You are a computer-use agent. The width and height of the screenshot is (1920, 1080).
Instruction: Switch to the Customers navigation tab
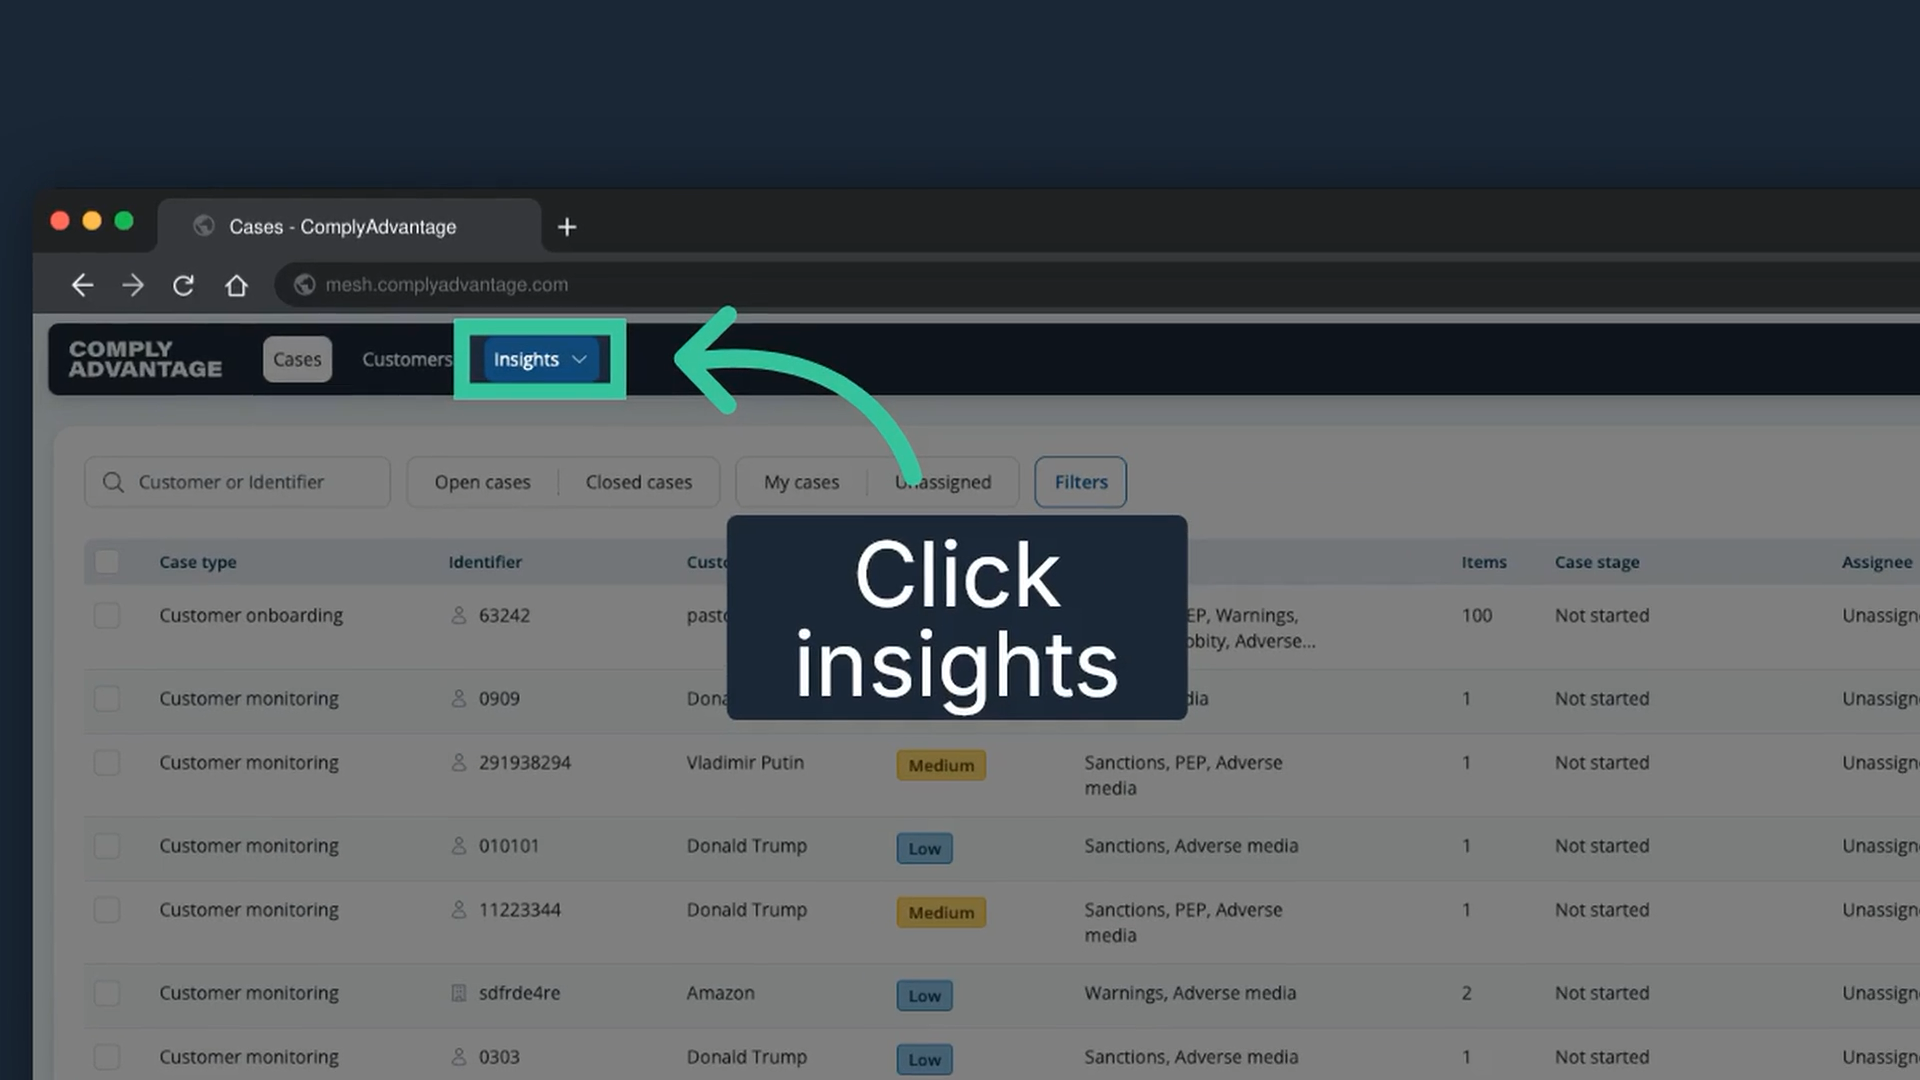pos(407,359)
